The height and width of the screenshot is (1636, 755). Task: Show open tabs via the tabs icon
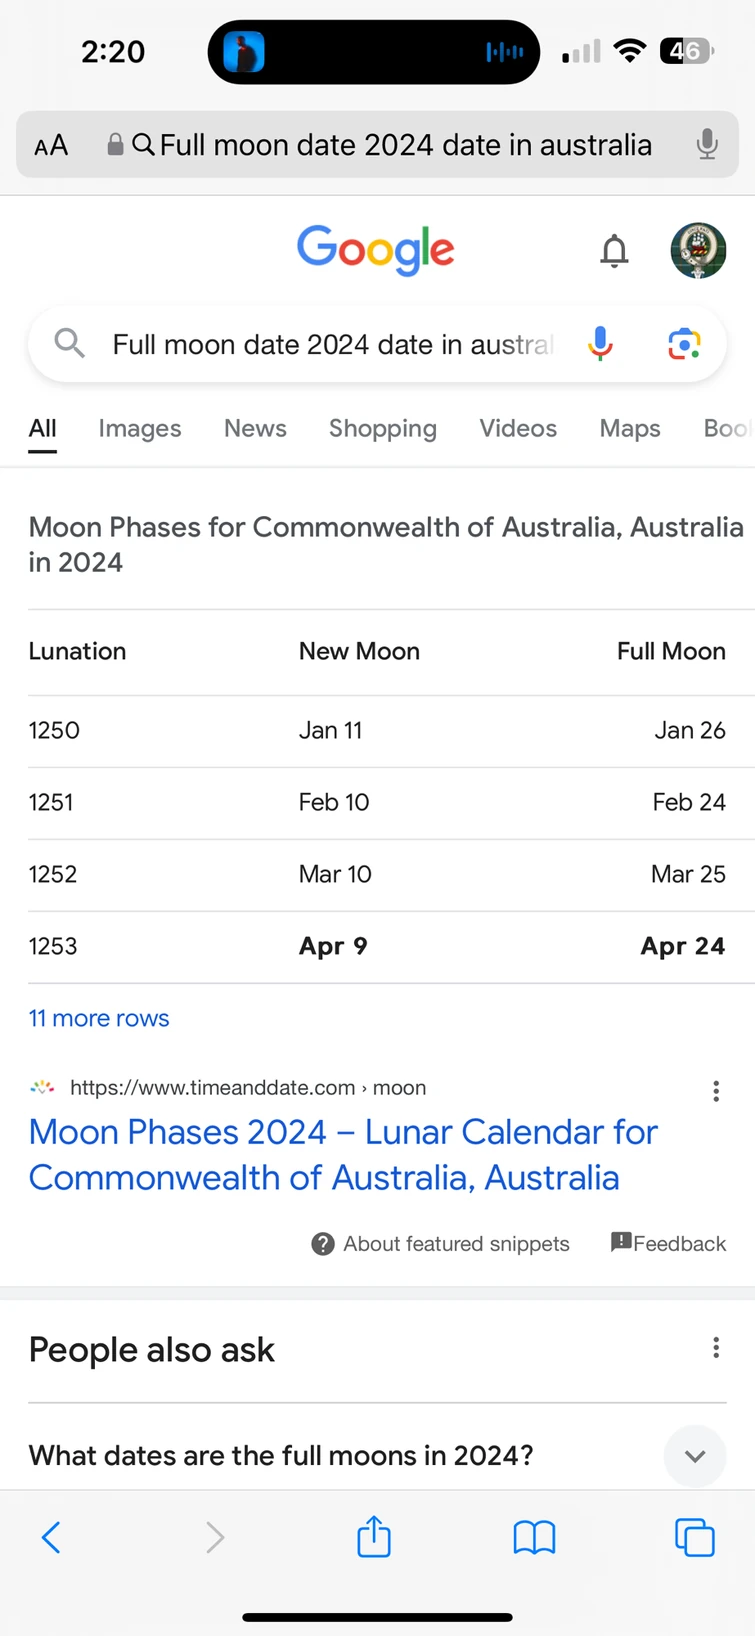(x=695, y=1538)
